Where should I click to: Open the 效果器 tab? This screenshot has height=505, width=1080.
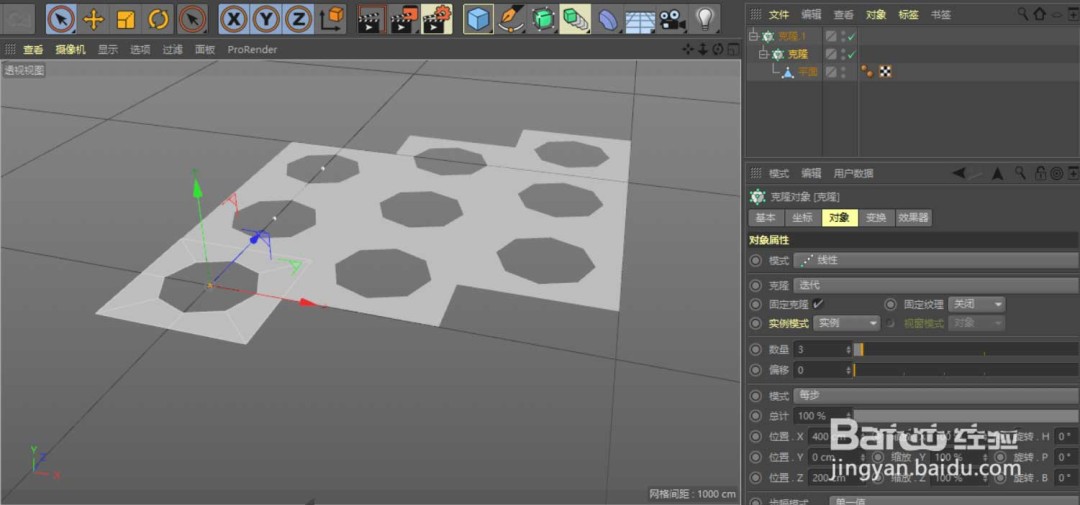pyautogui.click(x=913, y=218)
